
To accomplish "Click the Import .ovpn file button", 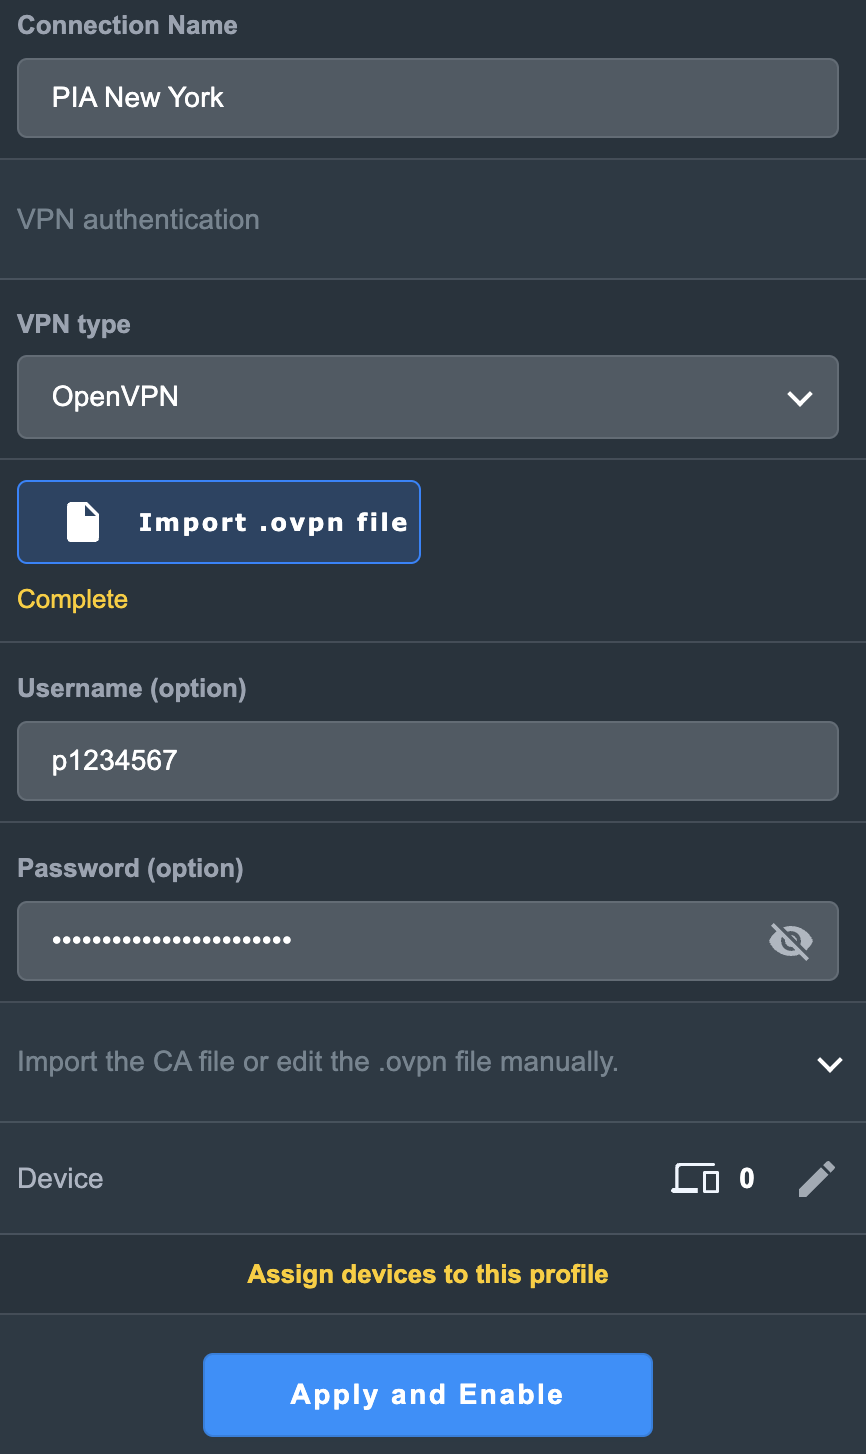I will click(x=219, y=522).
